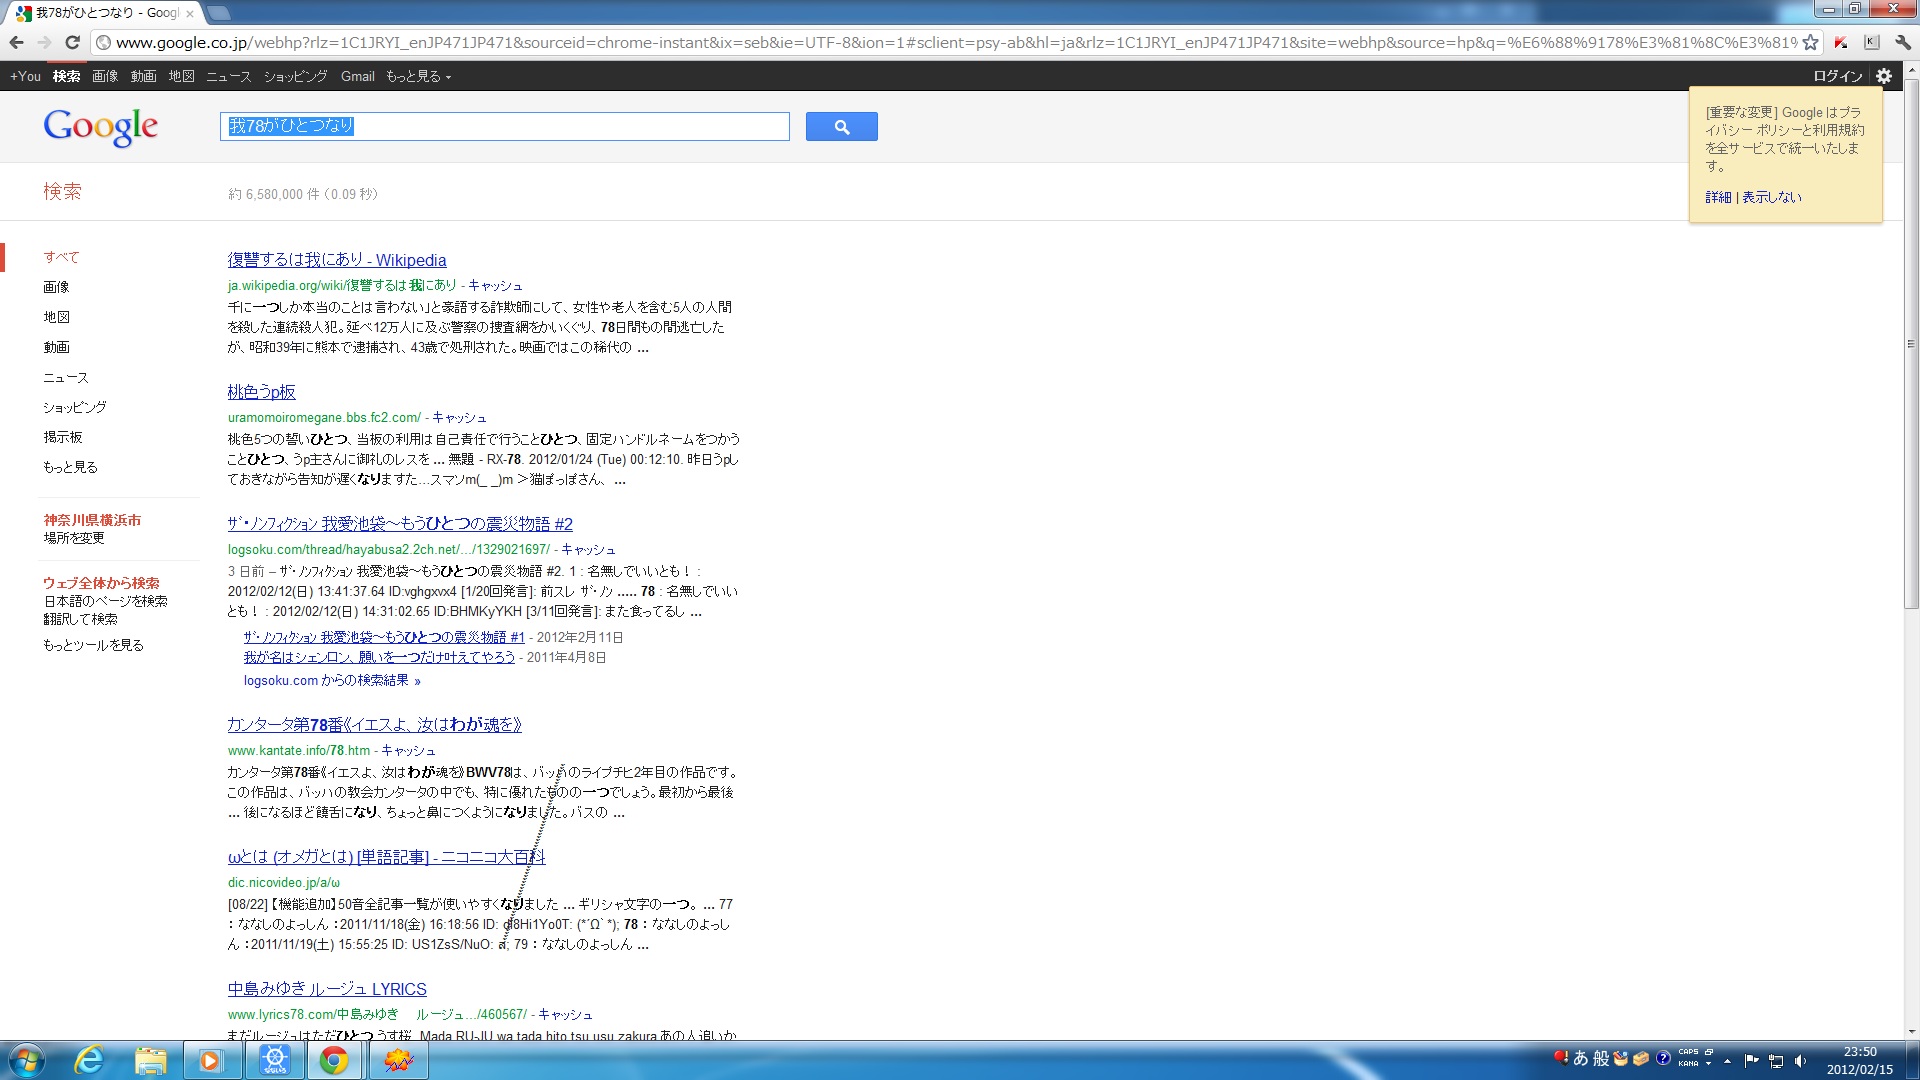Toggle CAPS lock in language bar
The image size is (1920, 1080).
[x=1688, y=1052]
